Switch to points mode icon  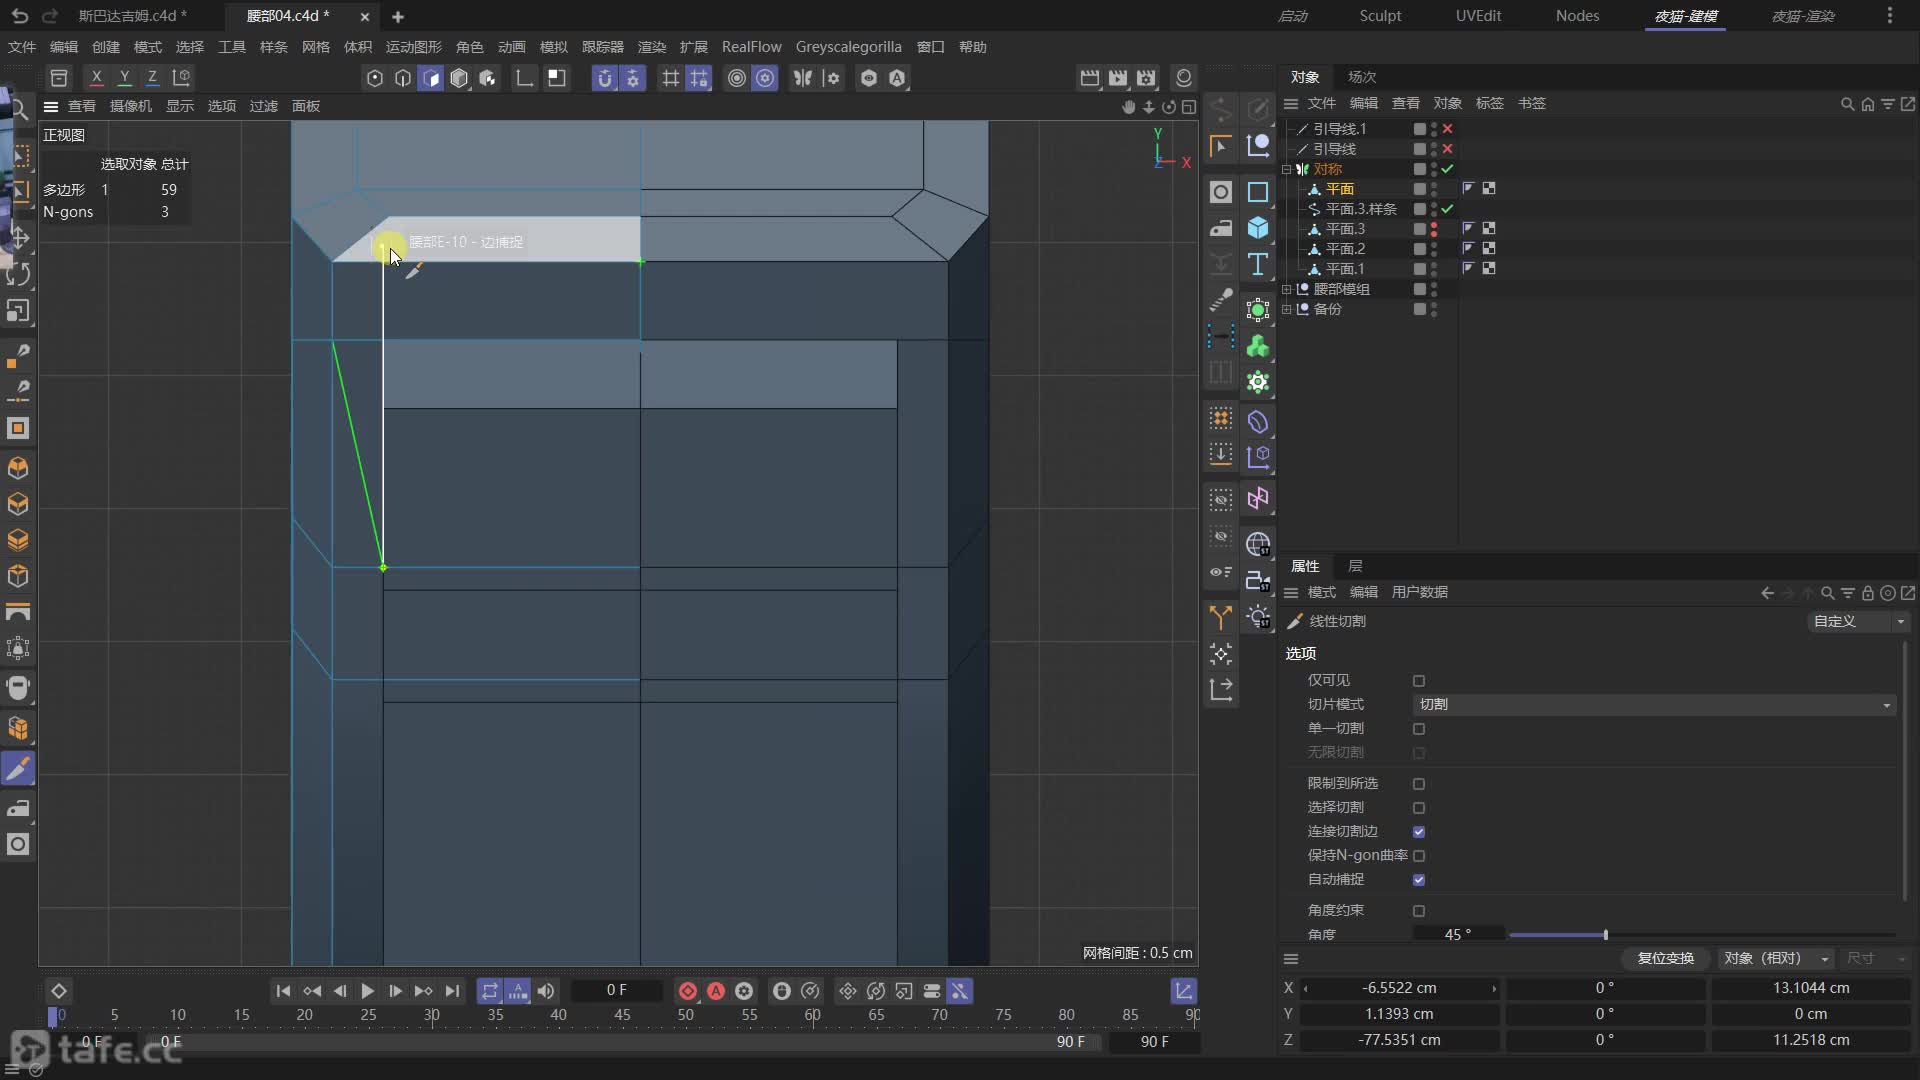pyautogui.click(x=375, y=78)
